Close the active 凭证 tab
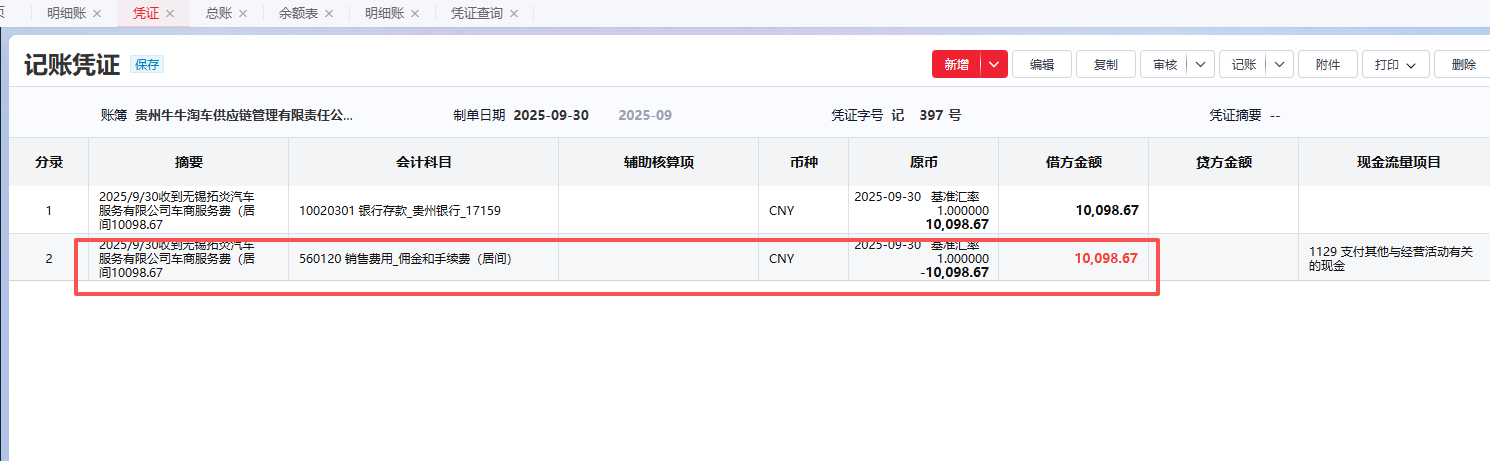Screen dimensions: 1490x461 170,14
